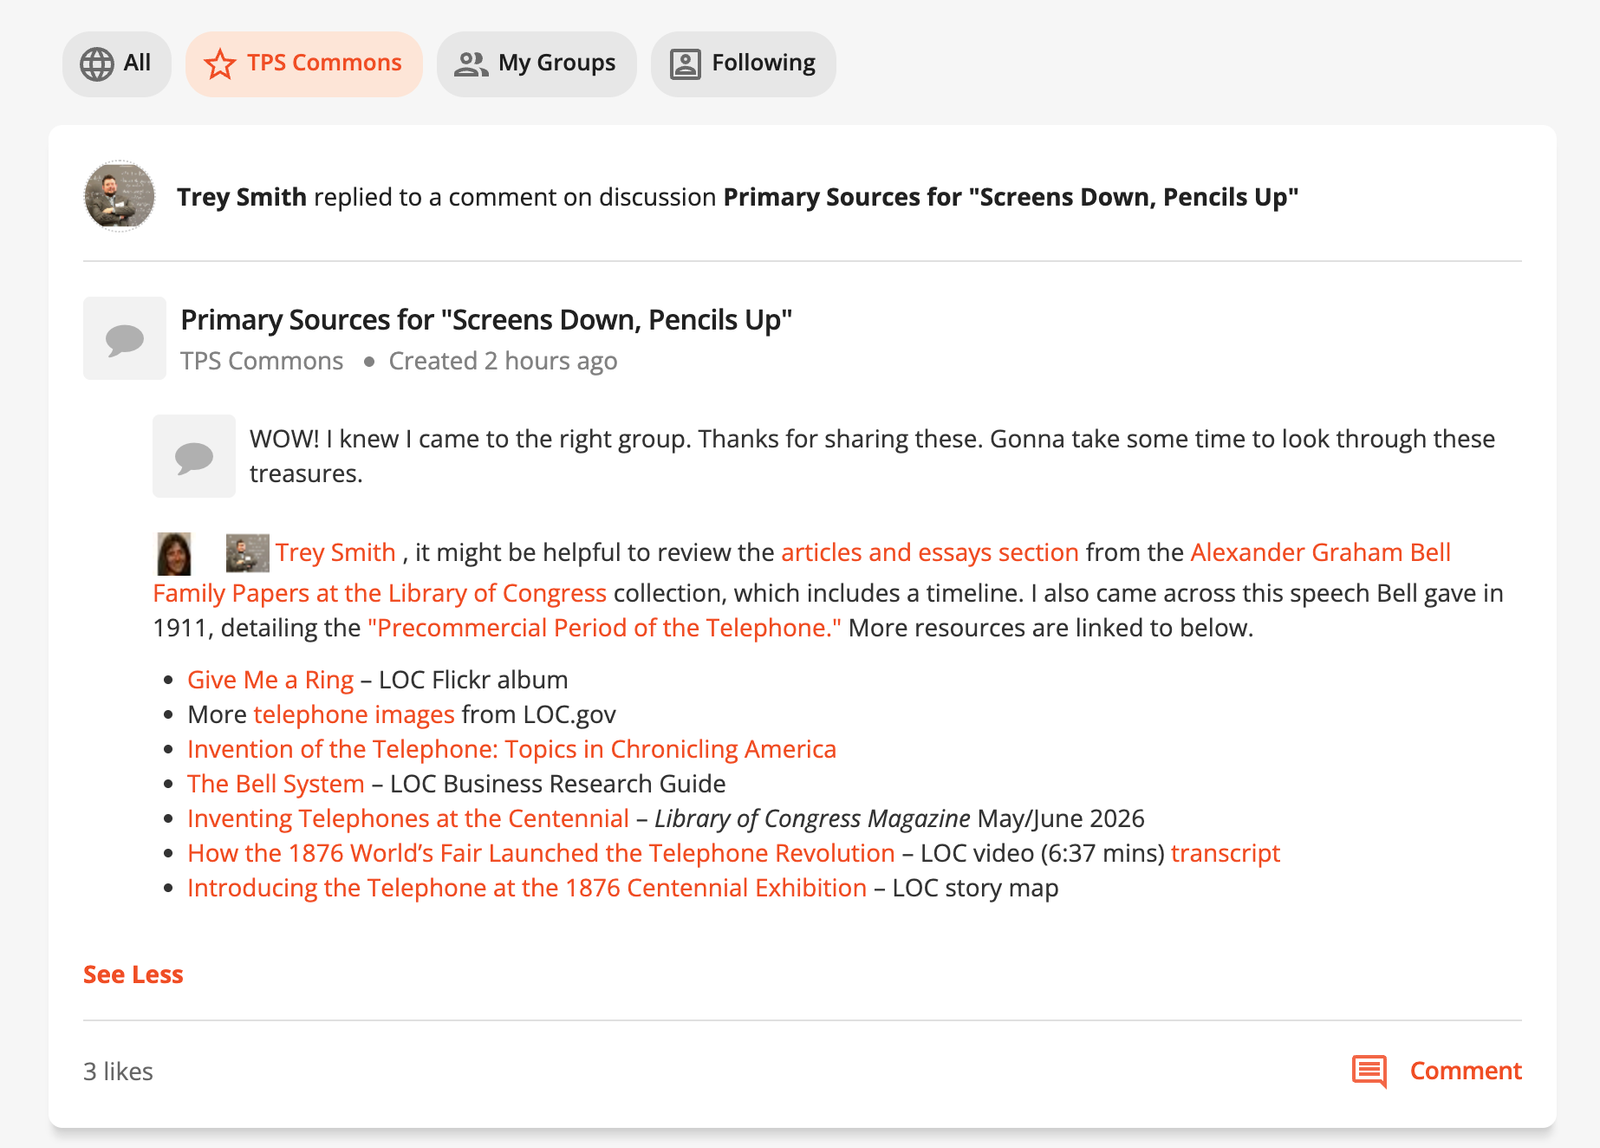Click the Comment button label
This screenshot has width=1600, height=1148.
(x=1466, y=1071)
